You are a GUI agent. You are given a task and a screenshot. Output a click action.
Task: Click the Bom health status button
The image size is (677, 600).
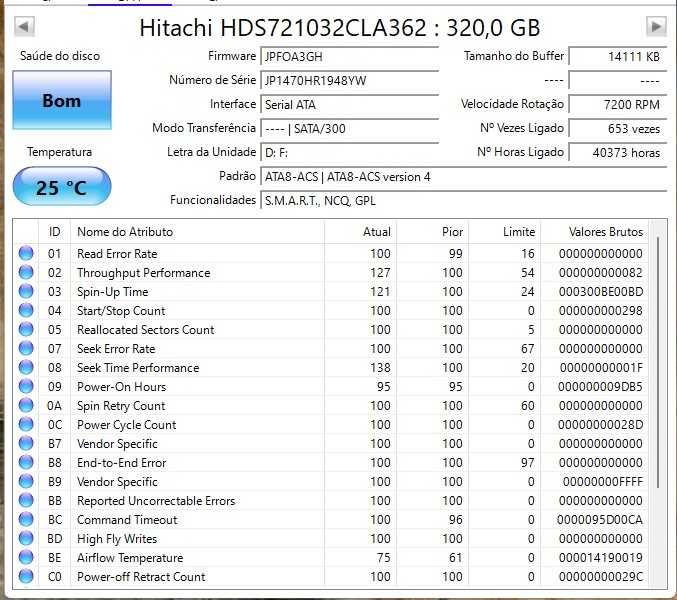pos(62,100)
